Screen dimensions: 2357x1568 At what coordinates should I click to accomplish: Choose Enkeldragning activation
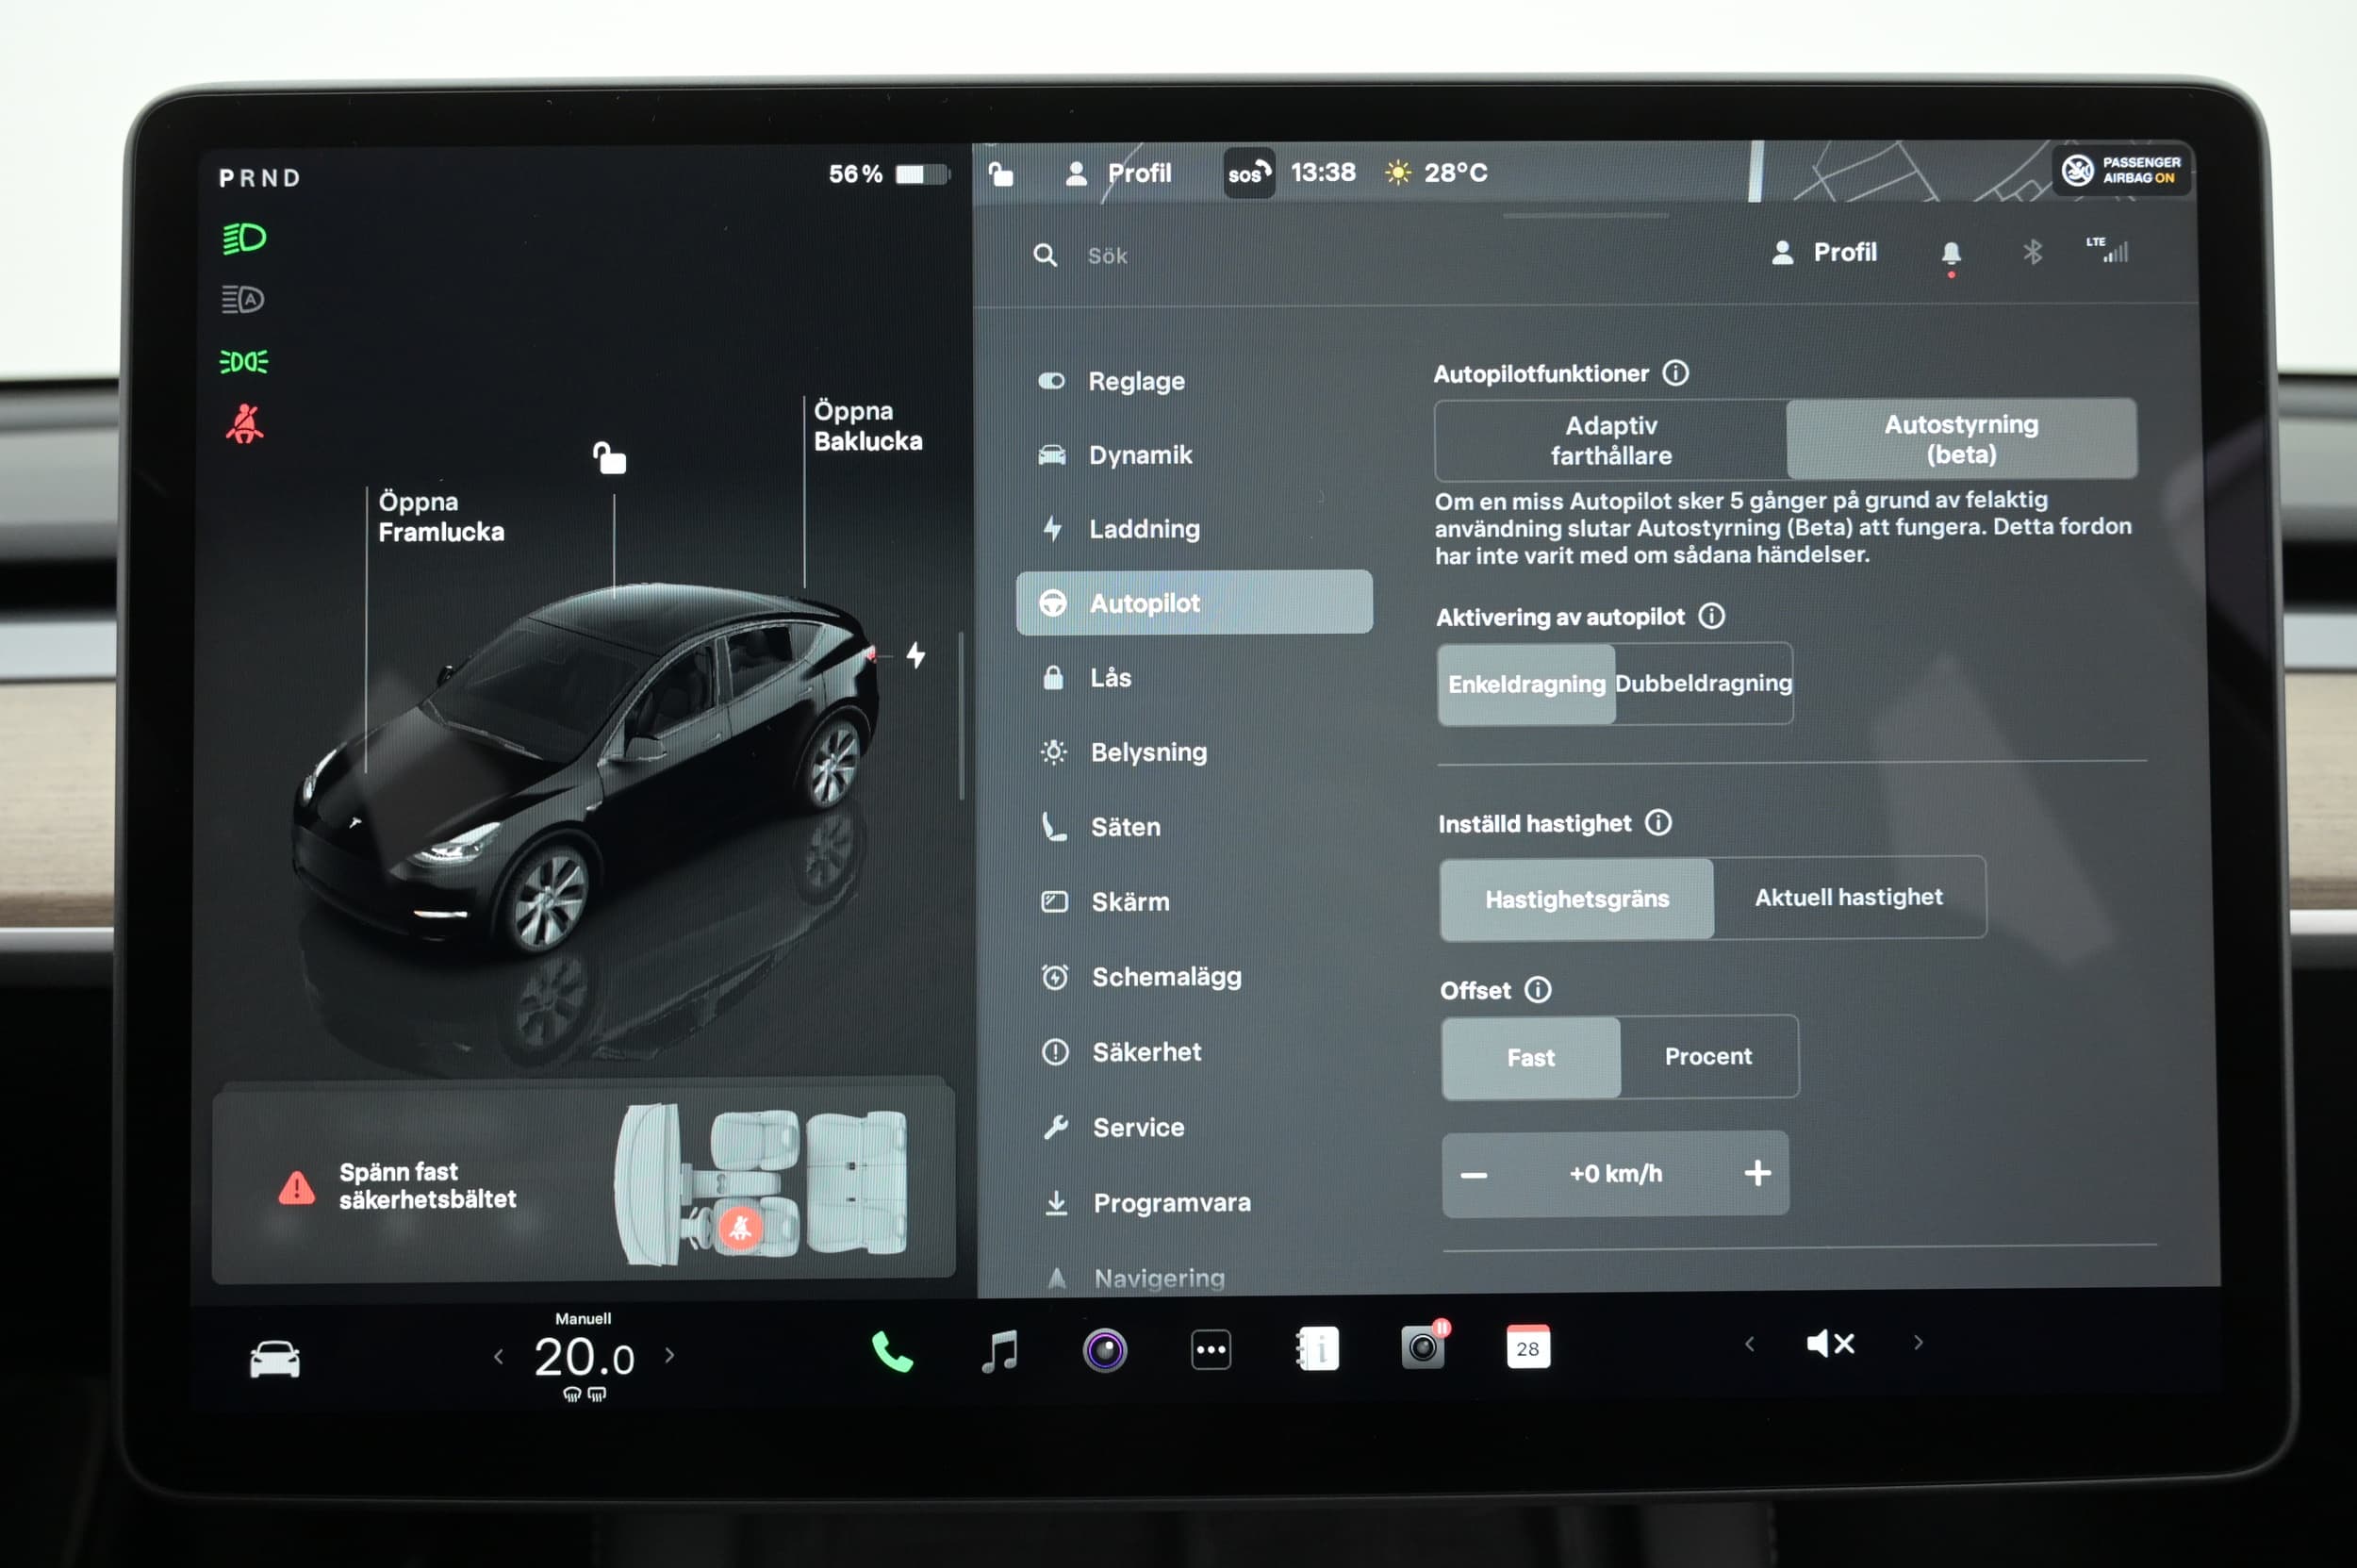1526,684
